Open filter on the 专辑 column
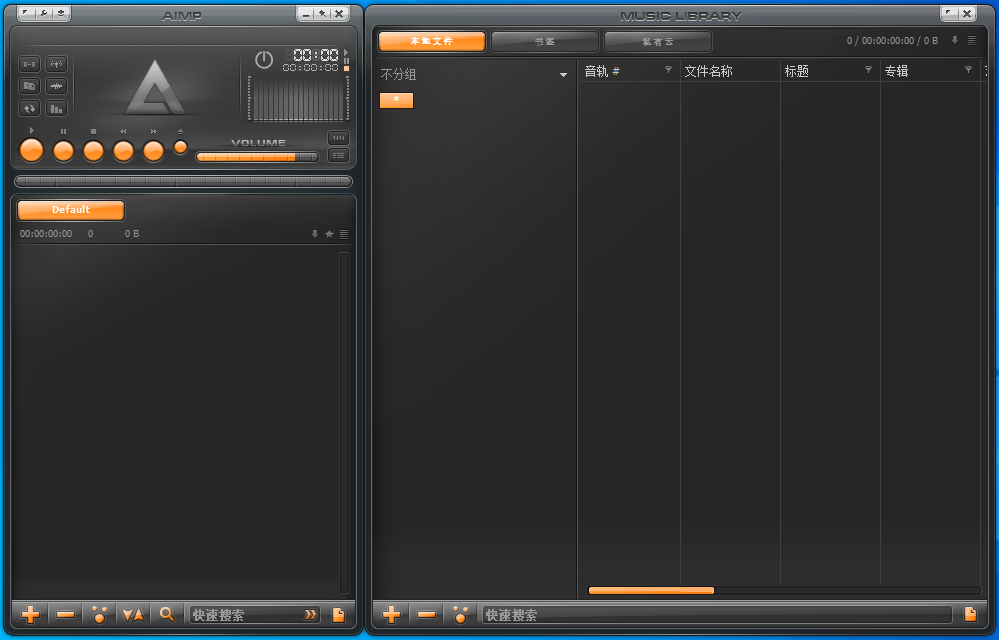 point(968,70)
